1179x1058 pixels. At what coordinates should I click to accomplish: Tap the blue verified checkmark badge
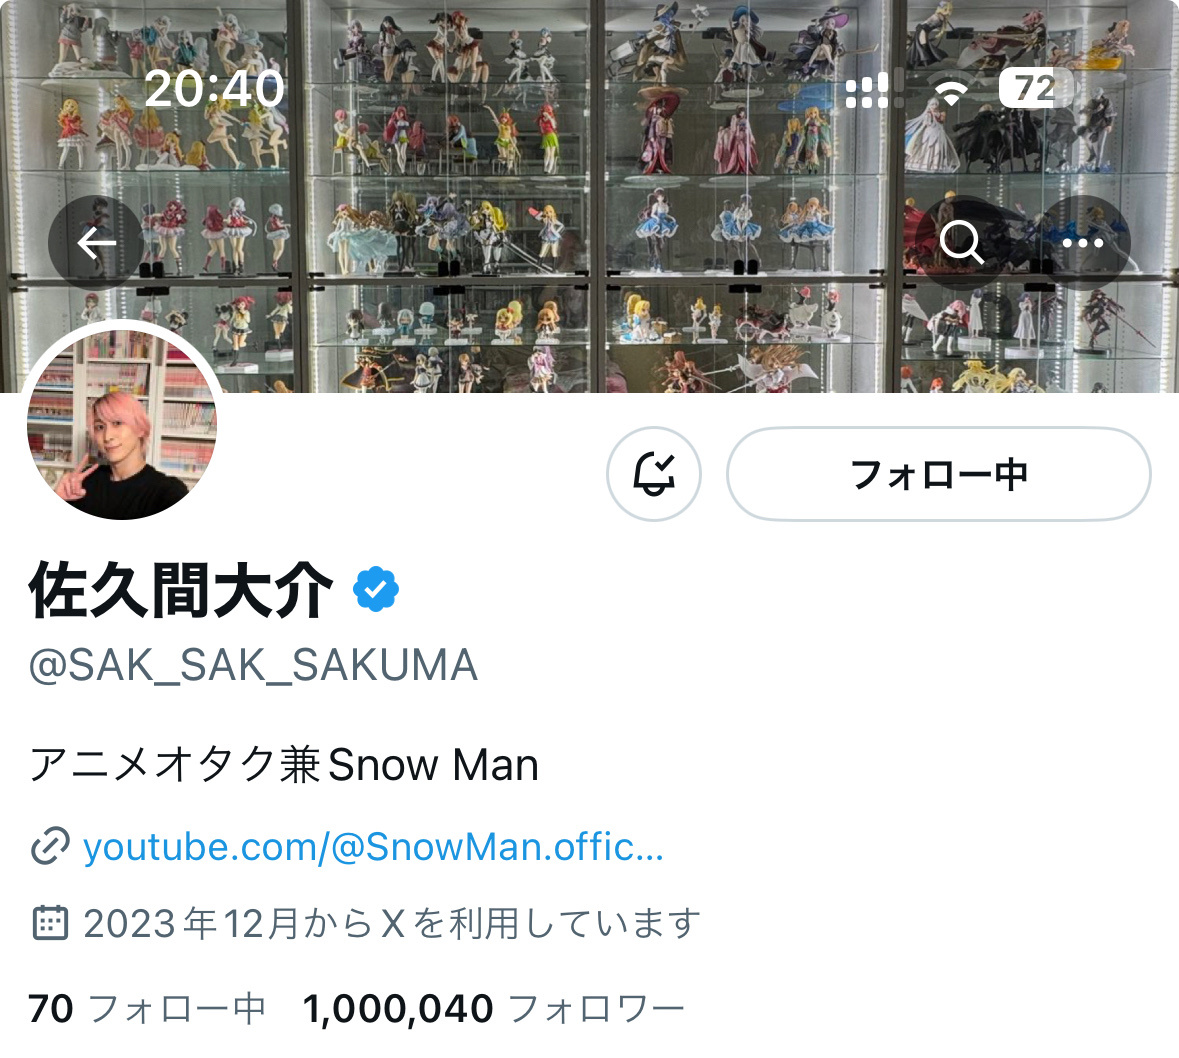[x=376, y=590]
